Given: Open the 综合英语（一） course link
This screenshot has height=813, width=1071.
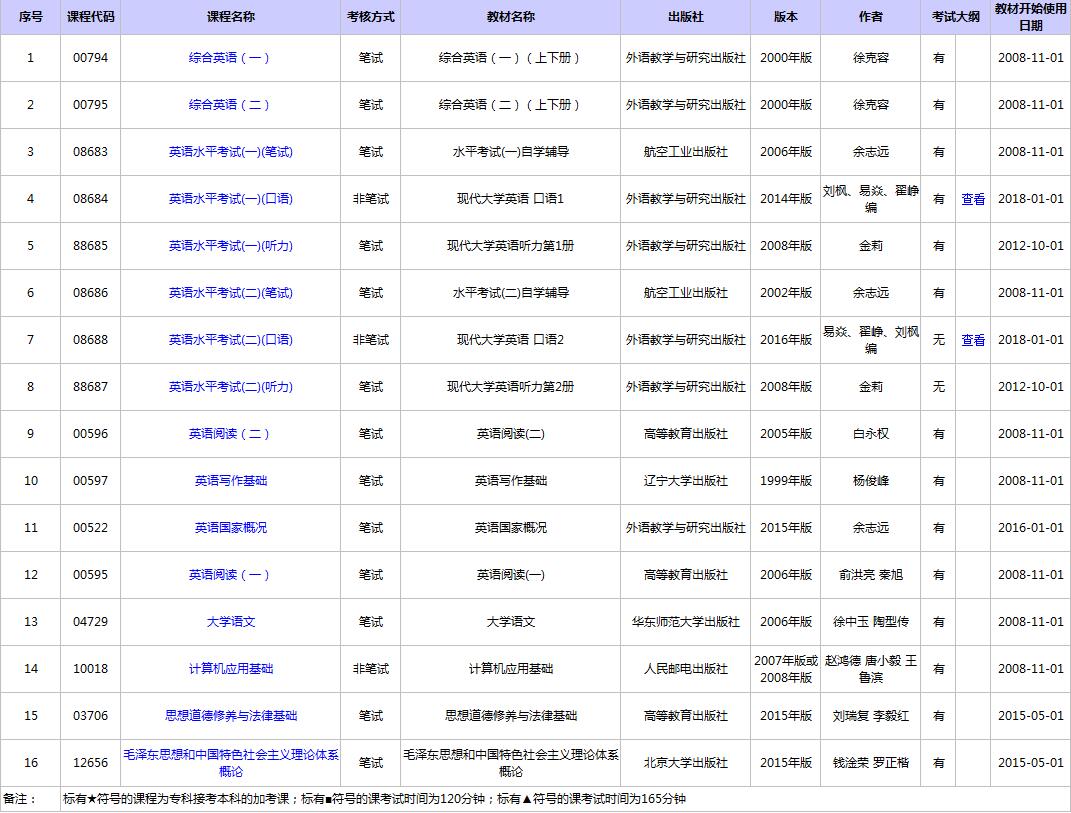Looking at the screenshot, I should click(x=230, y=58).
